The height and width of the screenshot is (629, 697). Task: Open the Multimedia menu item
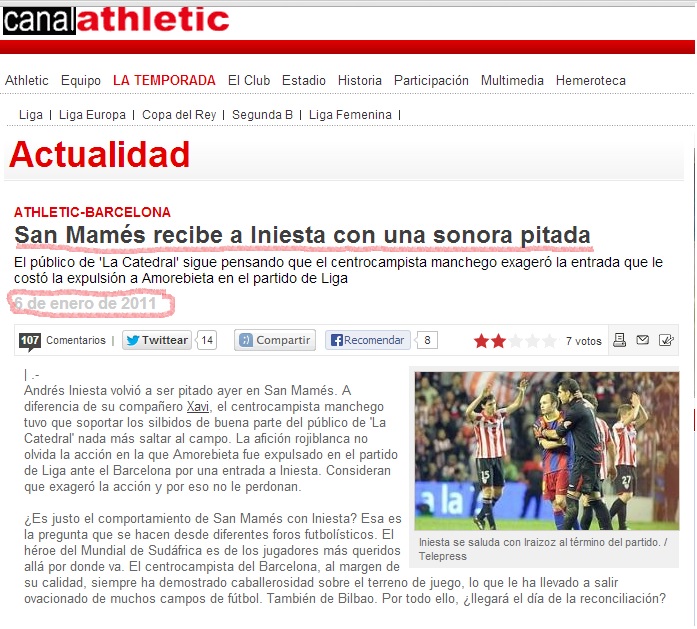click(x=512, y=80)
